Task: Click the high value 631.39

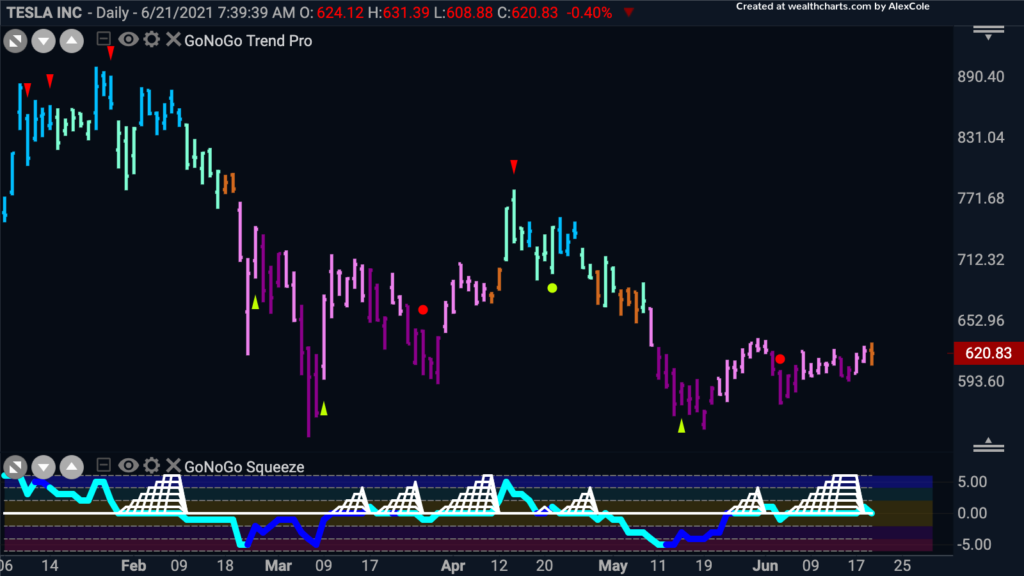Action: click(x=406, y=12)
